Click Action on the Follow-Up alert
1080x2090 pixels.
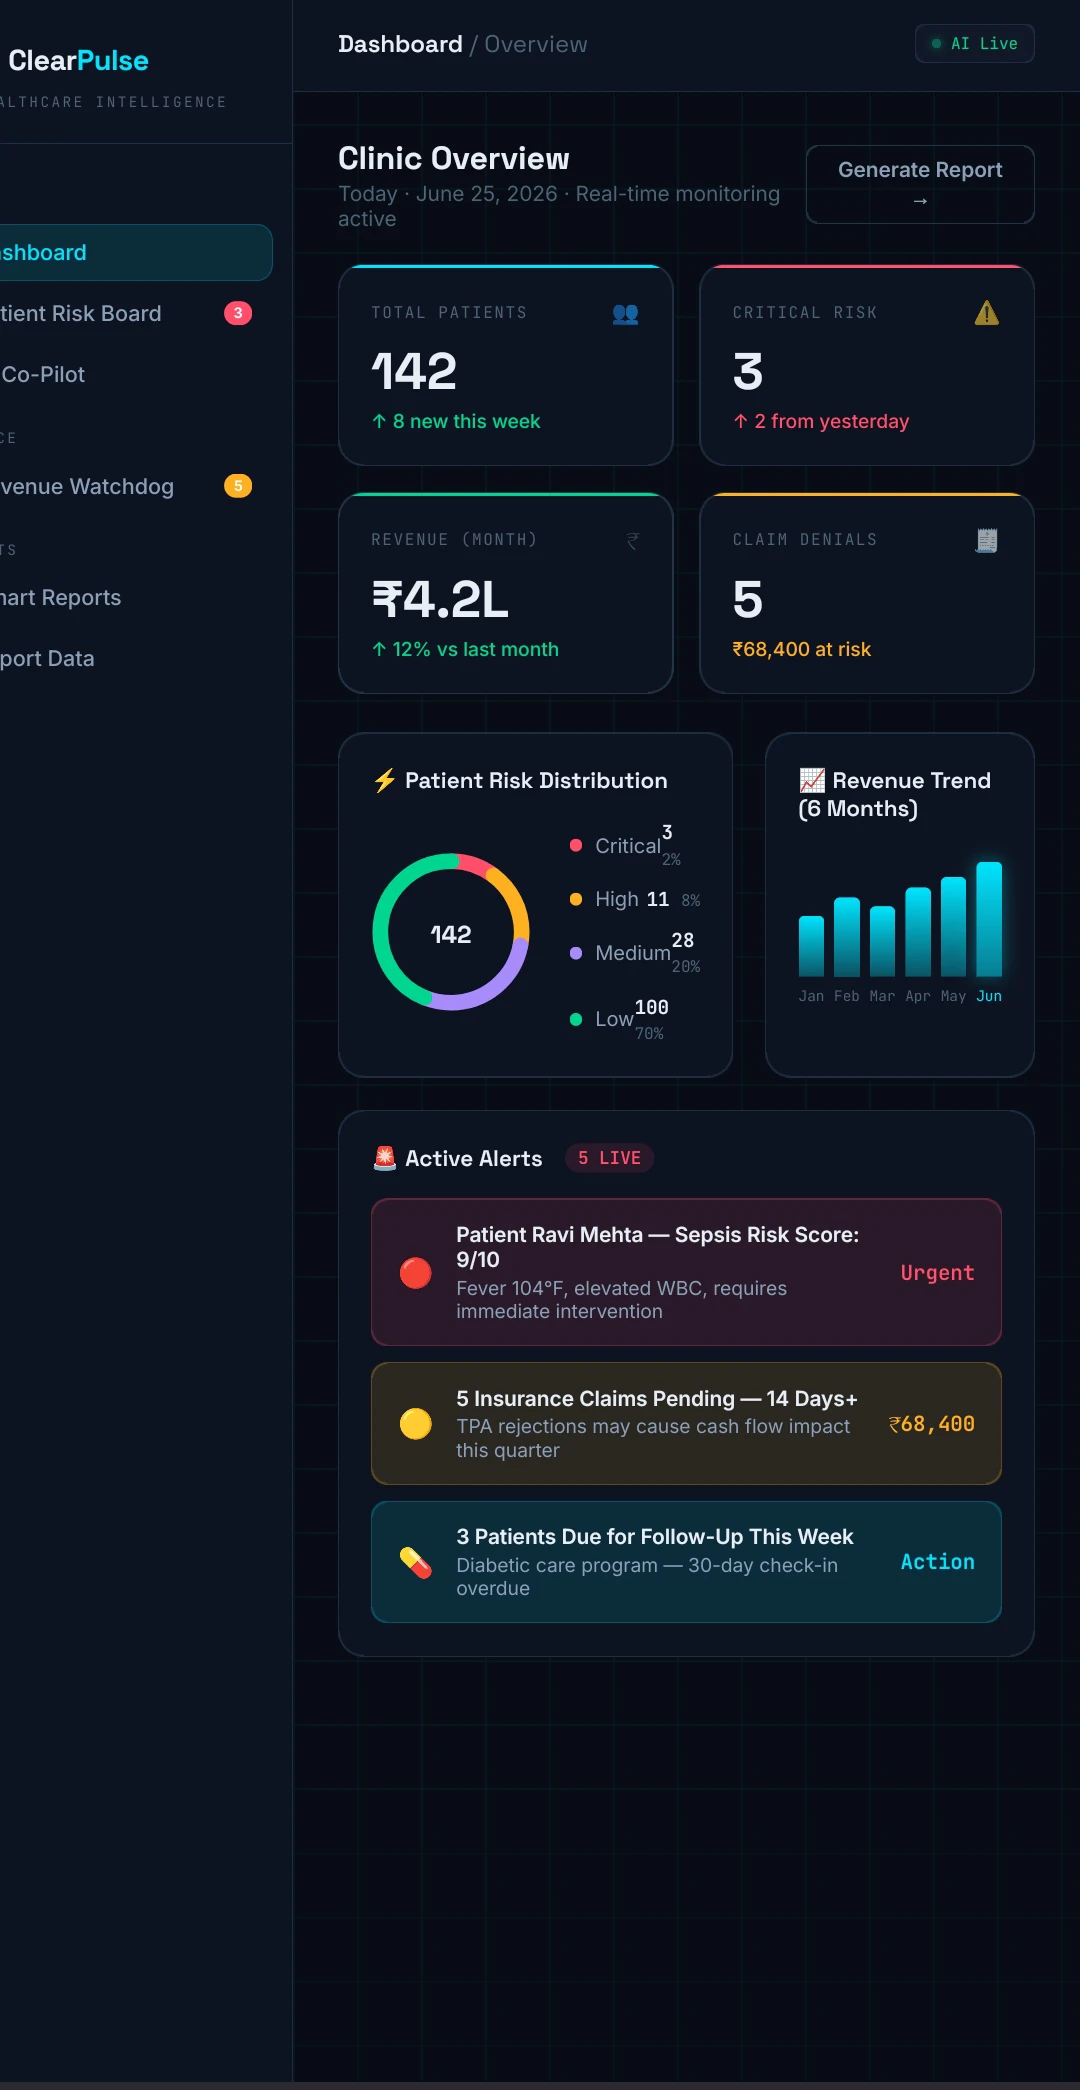[x=937, y=1562]
